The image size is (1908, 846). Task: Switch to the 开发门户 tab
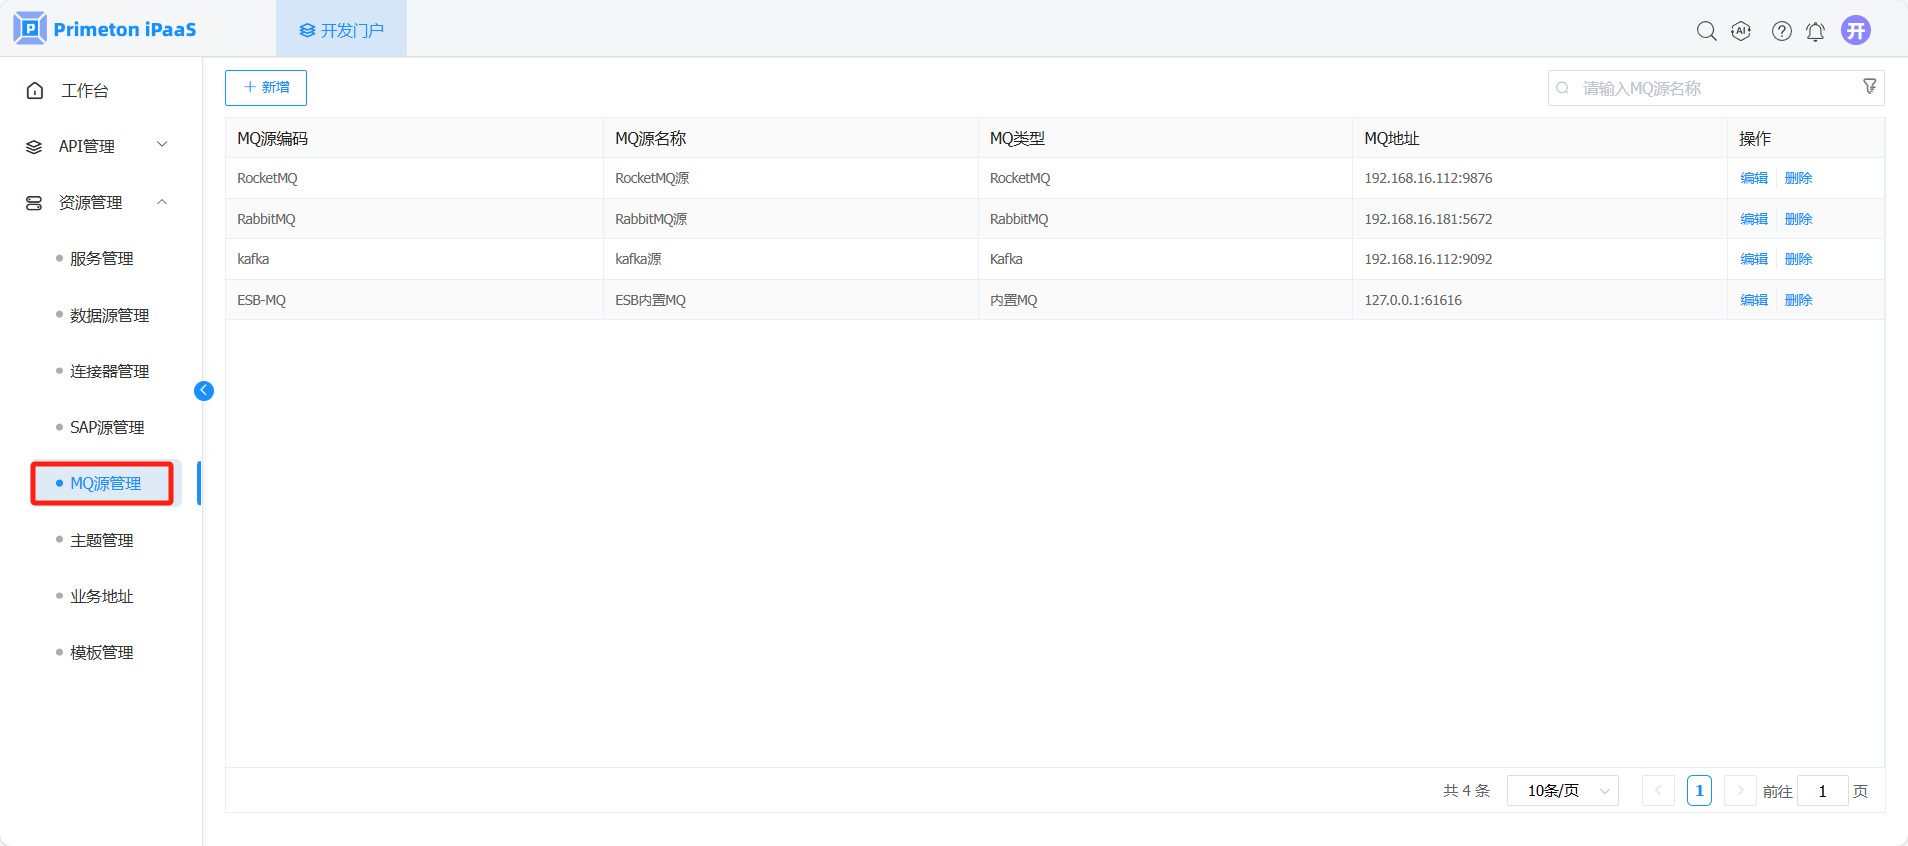342,30
